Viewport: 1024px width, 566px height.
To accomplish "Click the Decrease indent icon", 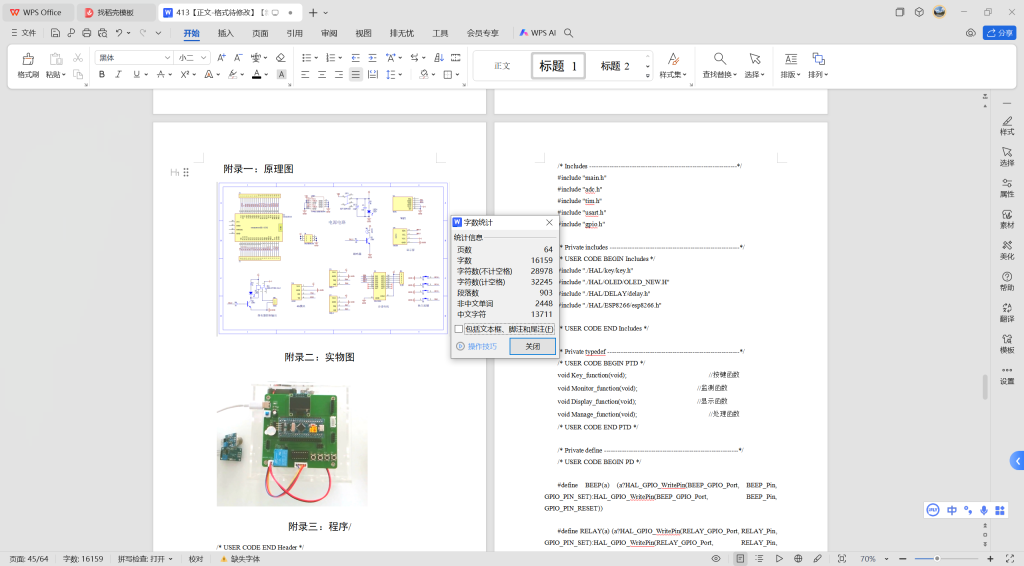I will (355, 57).
